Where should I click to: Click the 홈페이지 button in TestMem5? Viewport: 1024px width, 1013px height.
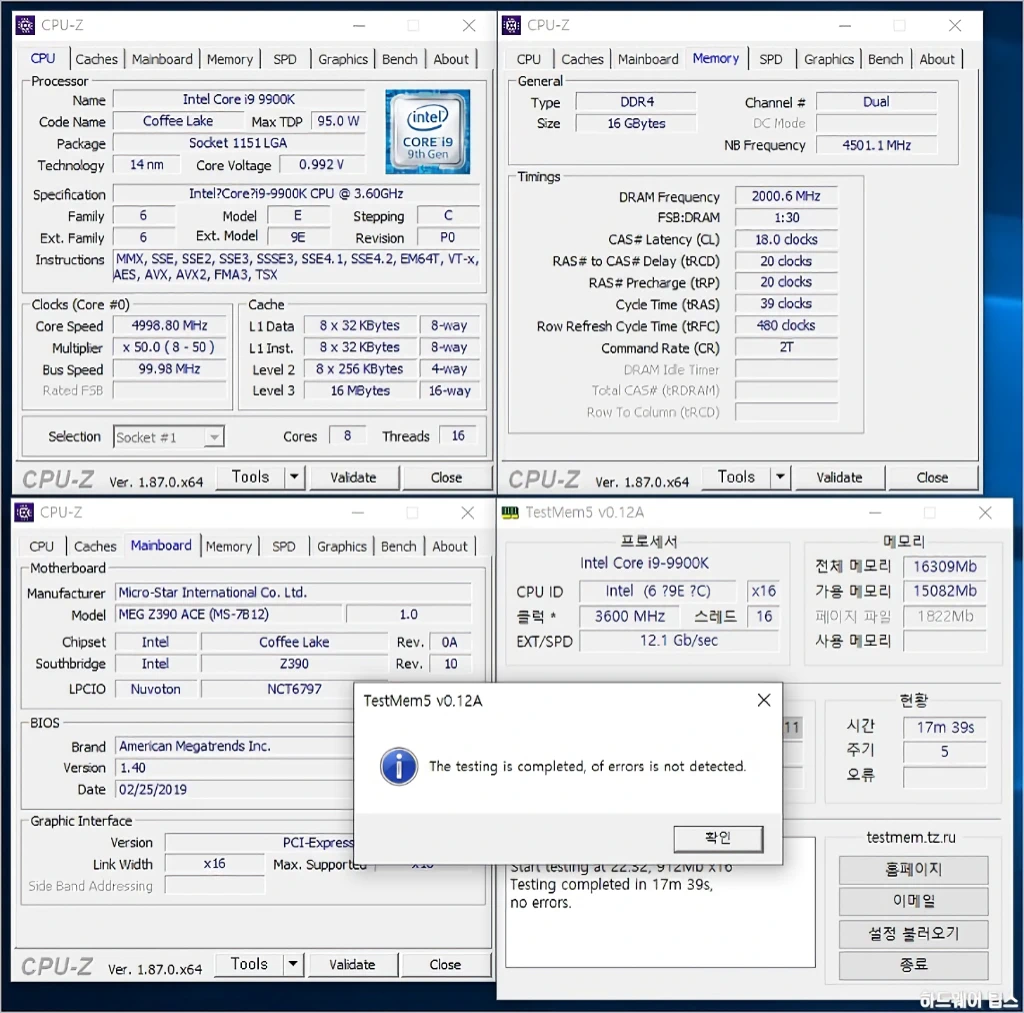point(913,869)
